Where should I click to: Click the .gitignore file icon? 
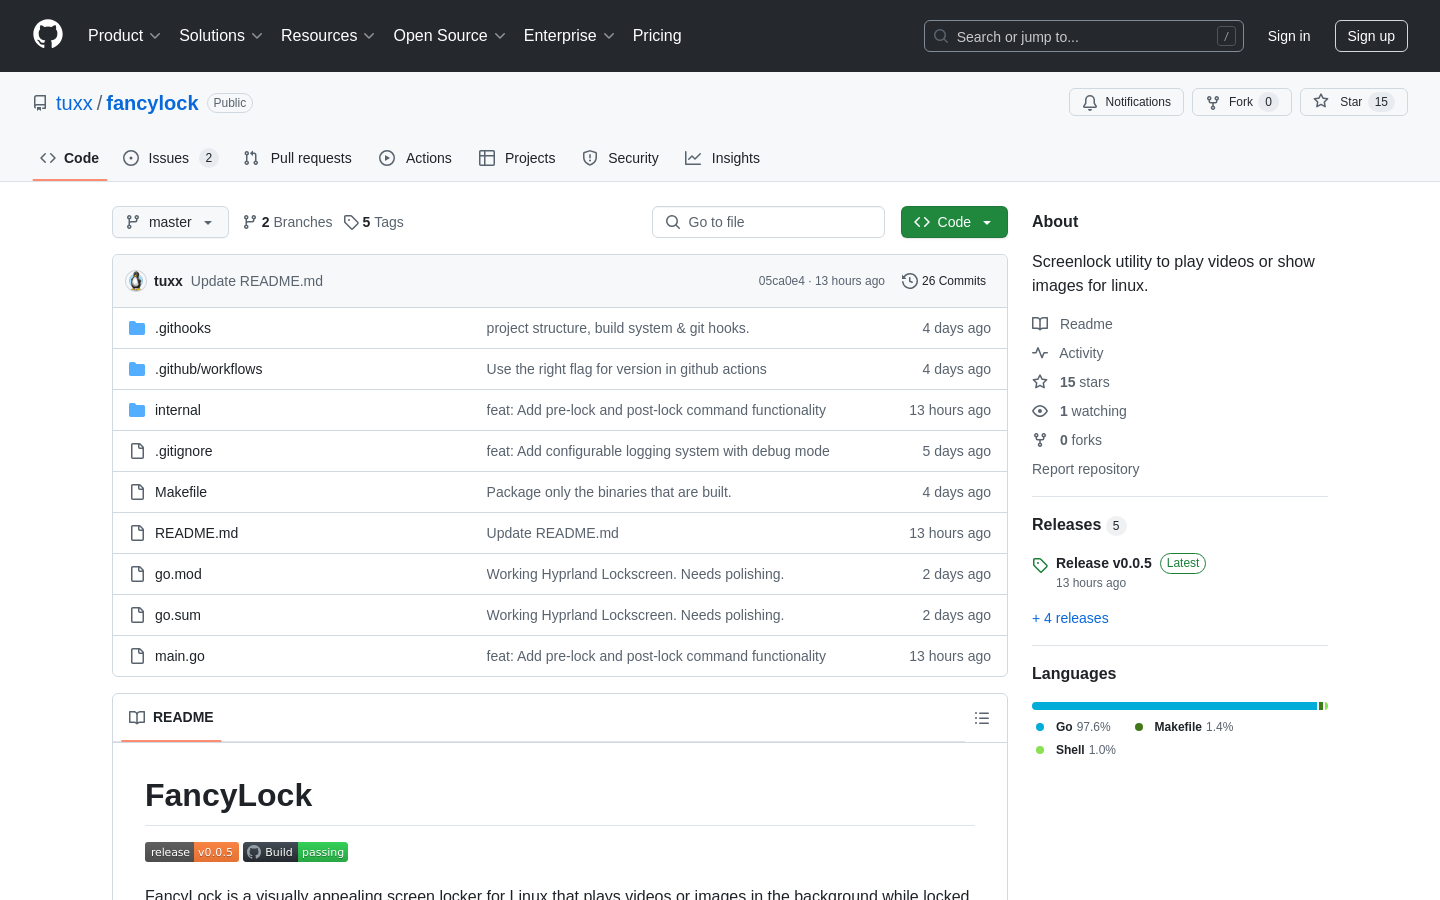137,451
